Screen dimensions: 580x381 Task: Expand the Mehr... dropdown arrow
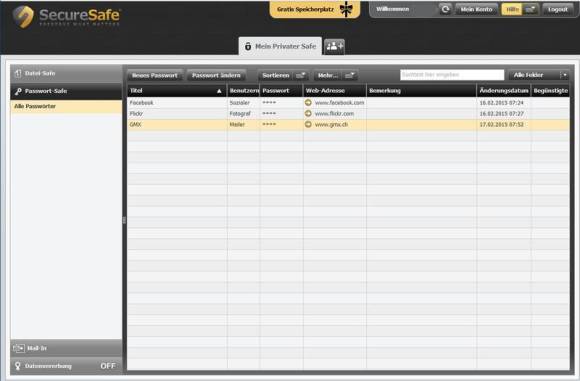tap(349, 75)
